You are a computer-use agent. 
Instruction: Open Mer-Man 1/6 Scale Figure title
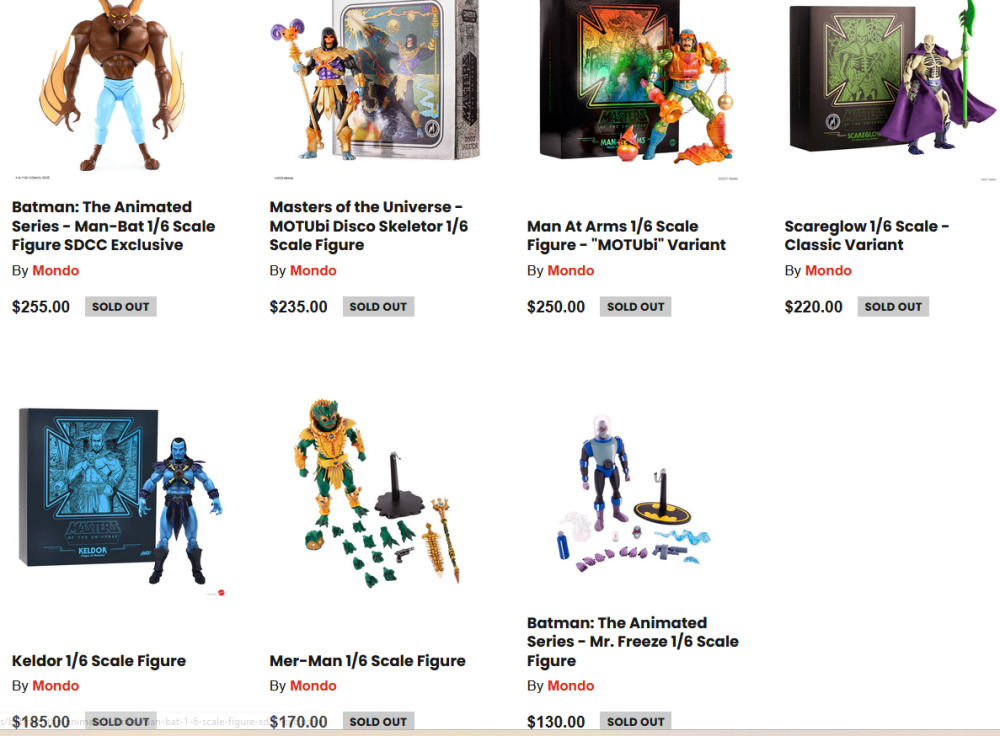[x=367, y=661]
